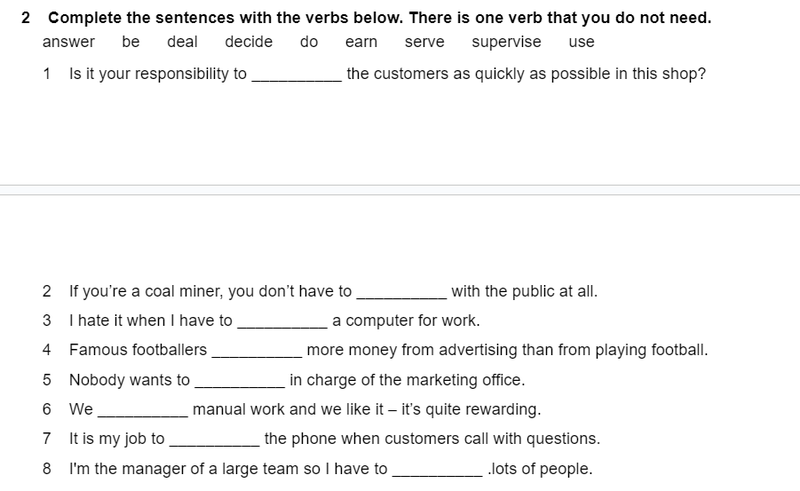The width and height of the screenshot is (800, 491).
Task: Click the verb "use" at the list end
Action: (581, 42)
